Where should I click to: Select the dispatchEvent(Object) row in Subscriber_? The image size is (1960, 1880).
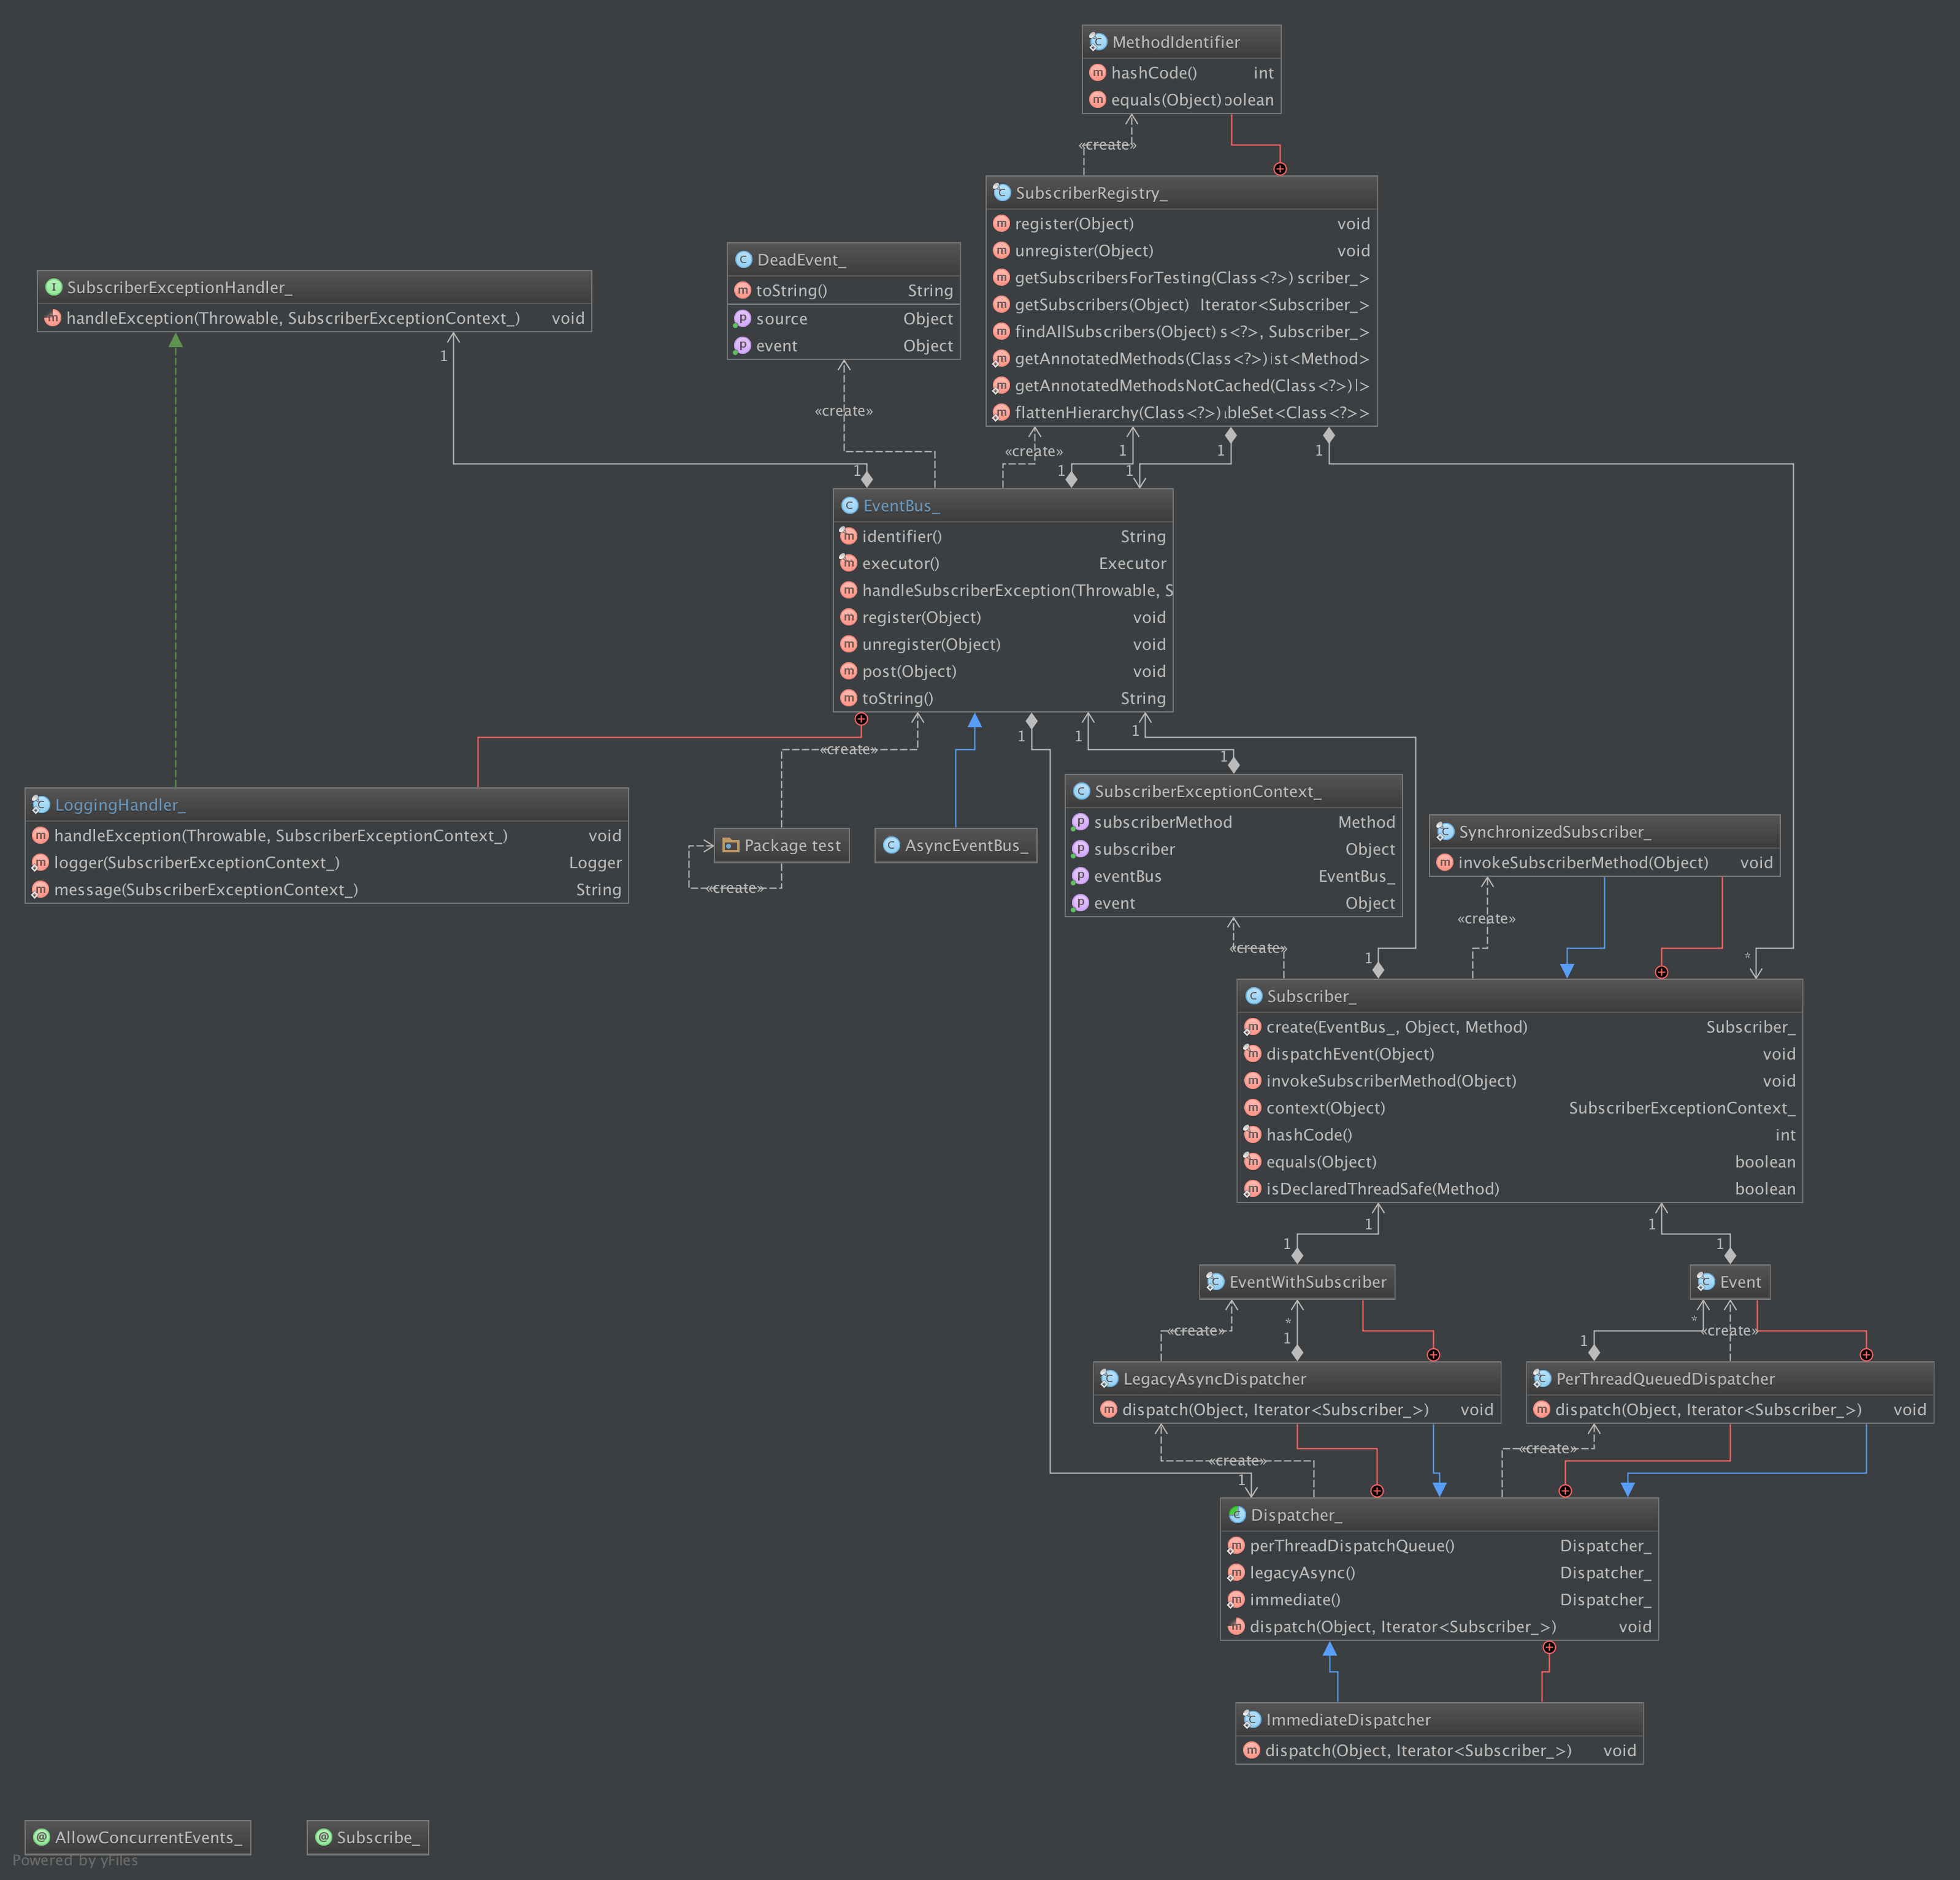click(x=1349, y=1054)
